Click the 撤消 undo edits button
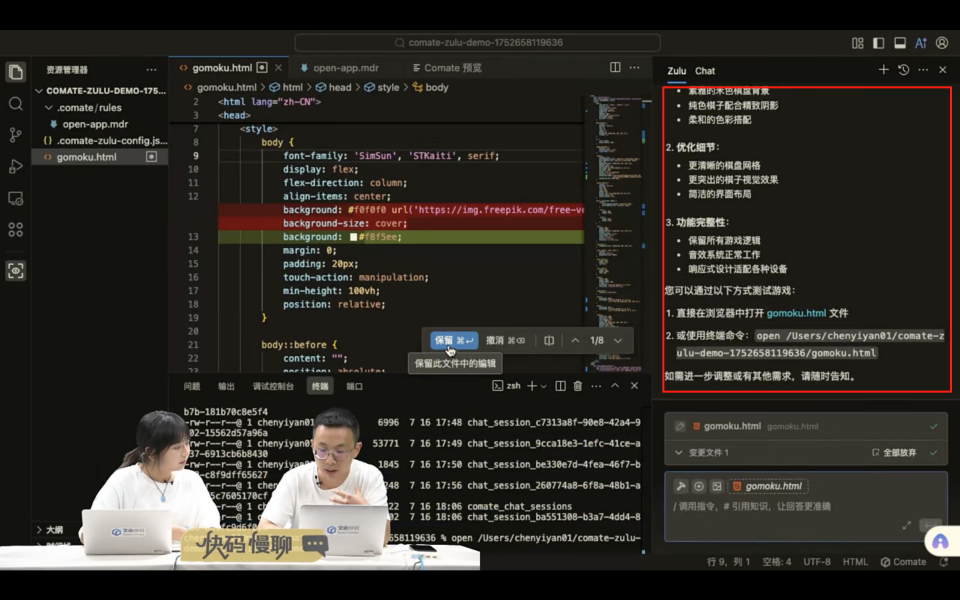Screen dimensions: 960x600 505,340
